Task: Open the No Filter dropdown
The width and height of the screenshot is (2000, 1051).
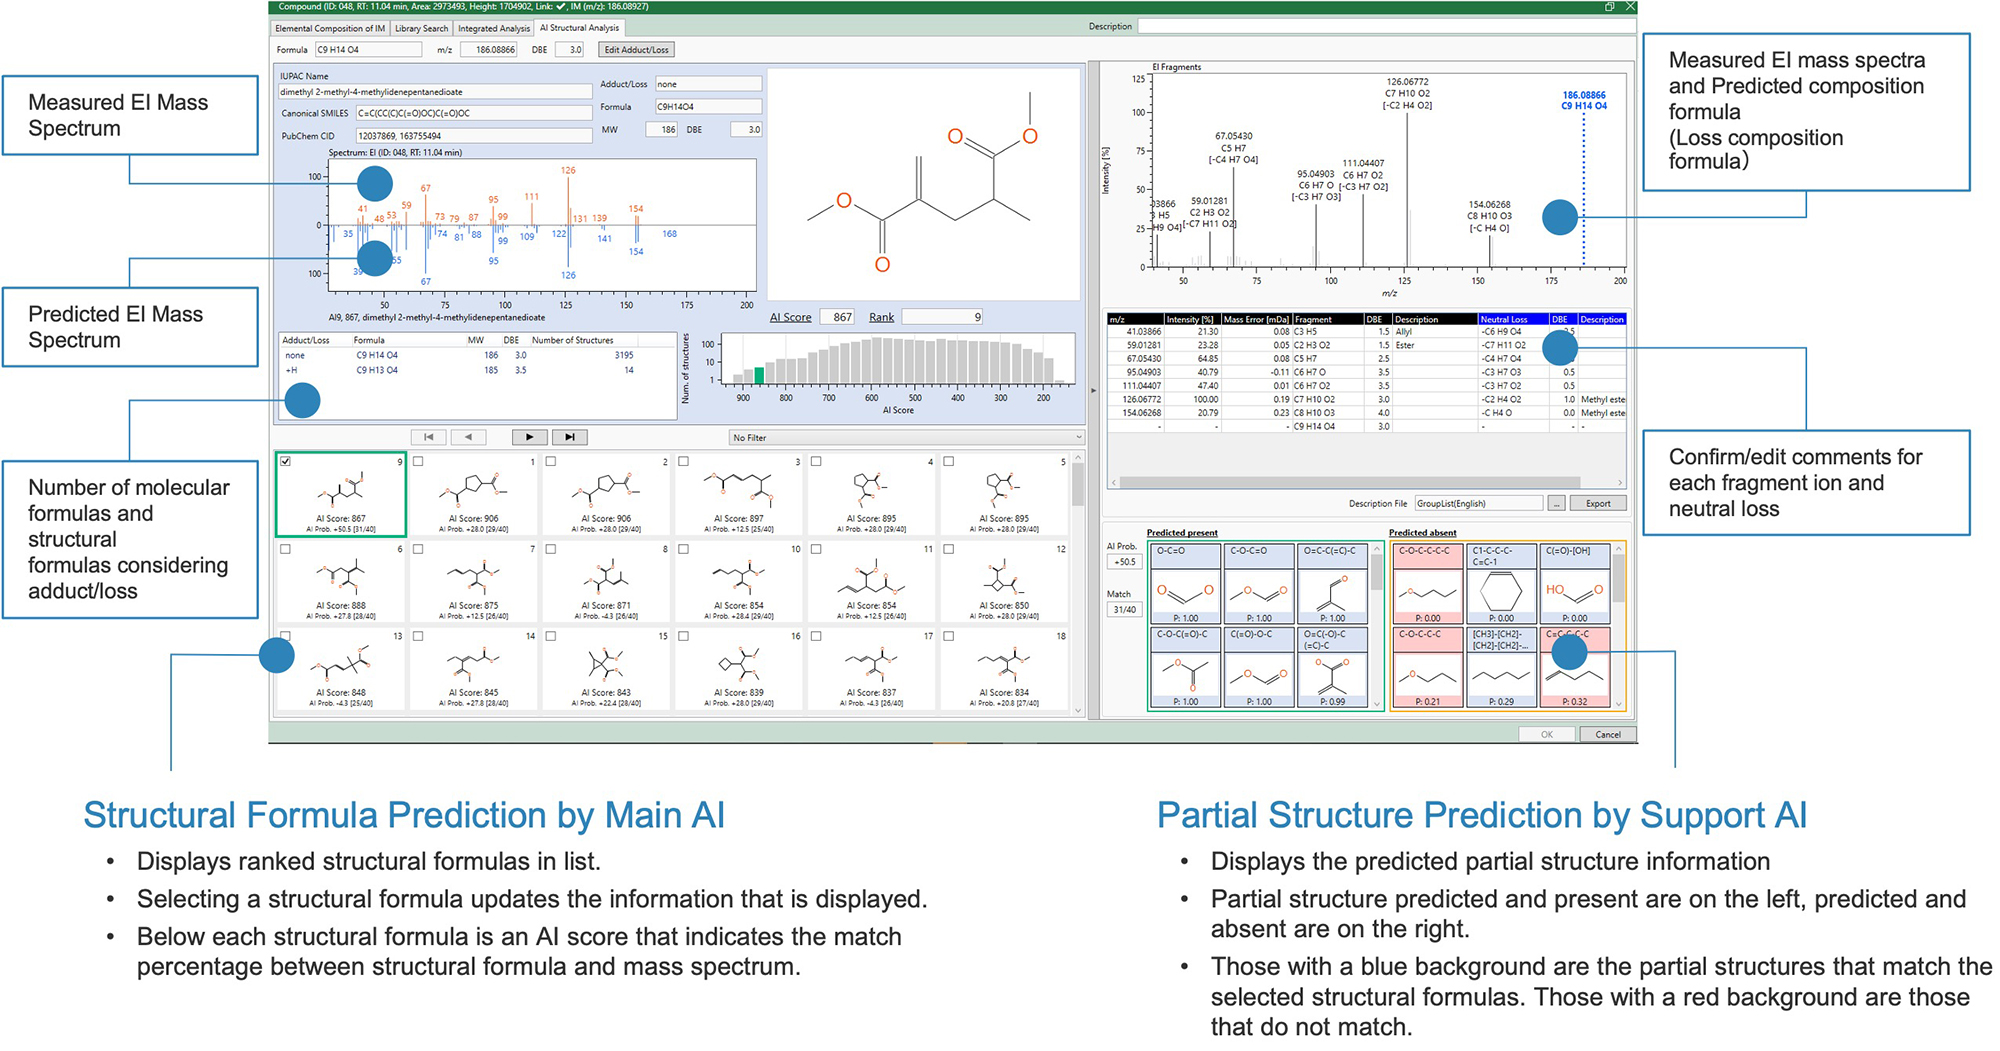Action: point(904,438)
